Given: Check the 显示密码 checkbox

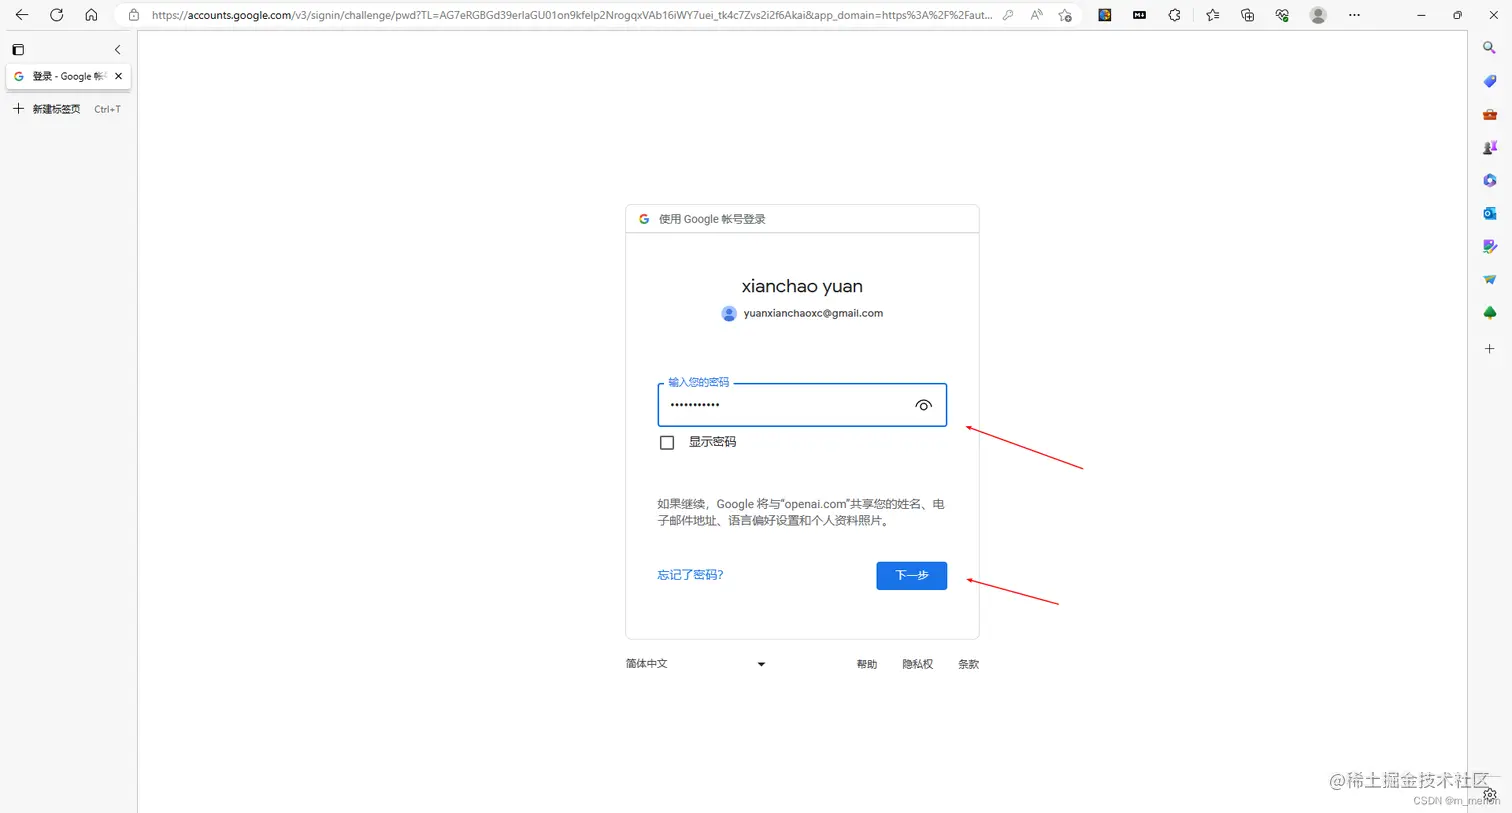Looking at the screenshot, I should coord(667,442).
